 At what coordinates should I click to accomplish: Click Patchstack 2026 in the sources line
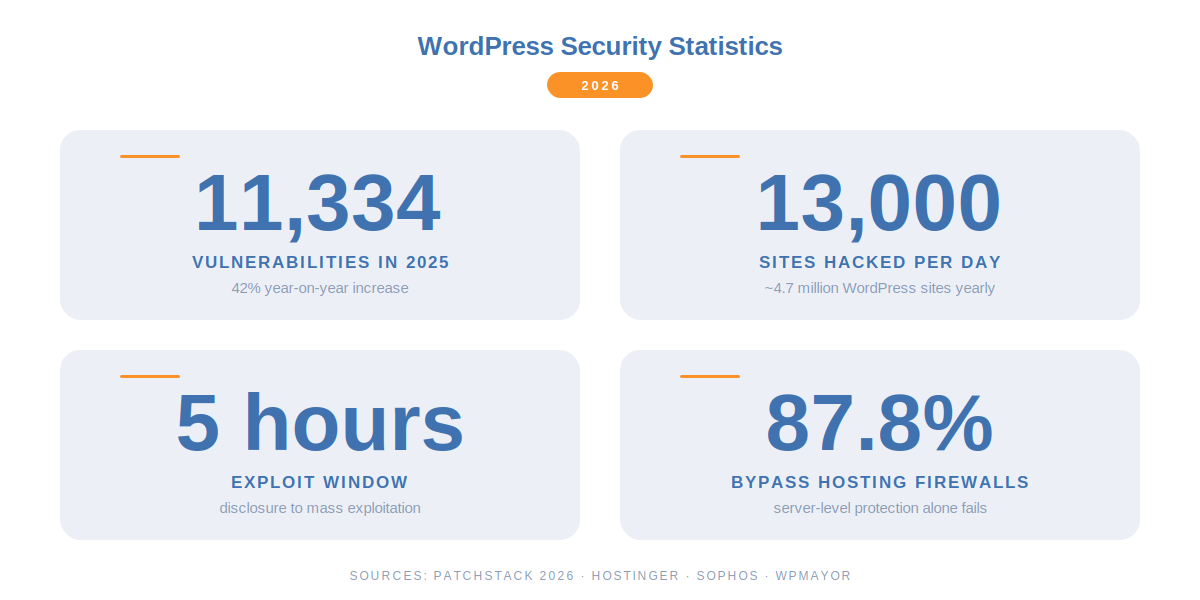click(x=504, y=576)
